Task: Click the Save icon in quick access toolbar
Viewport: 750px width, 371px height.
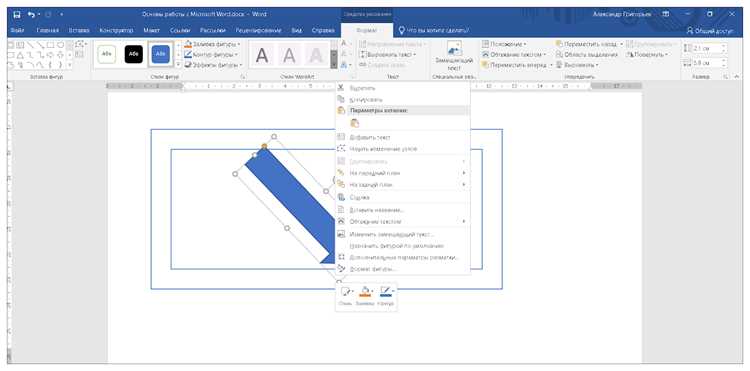Action: click(x=17, y=15)
